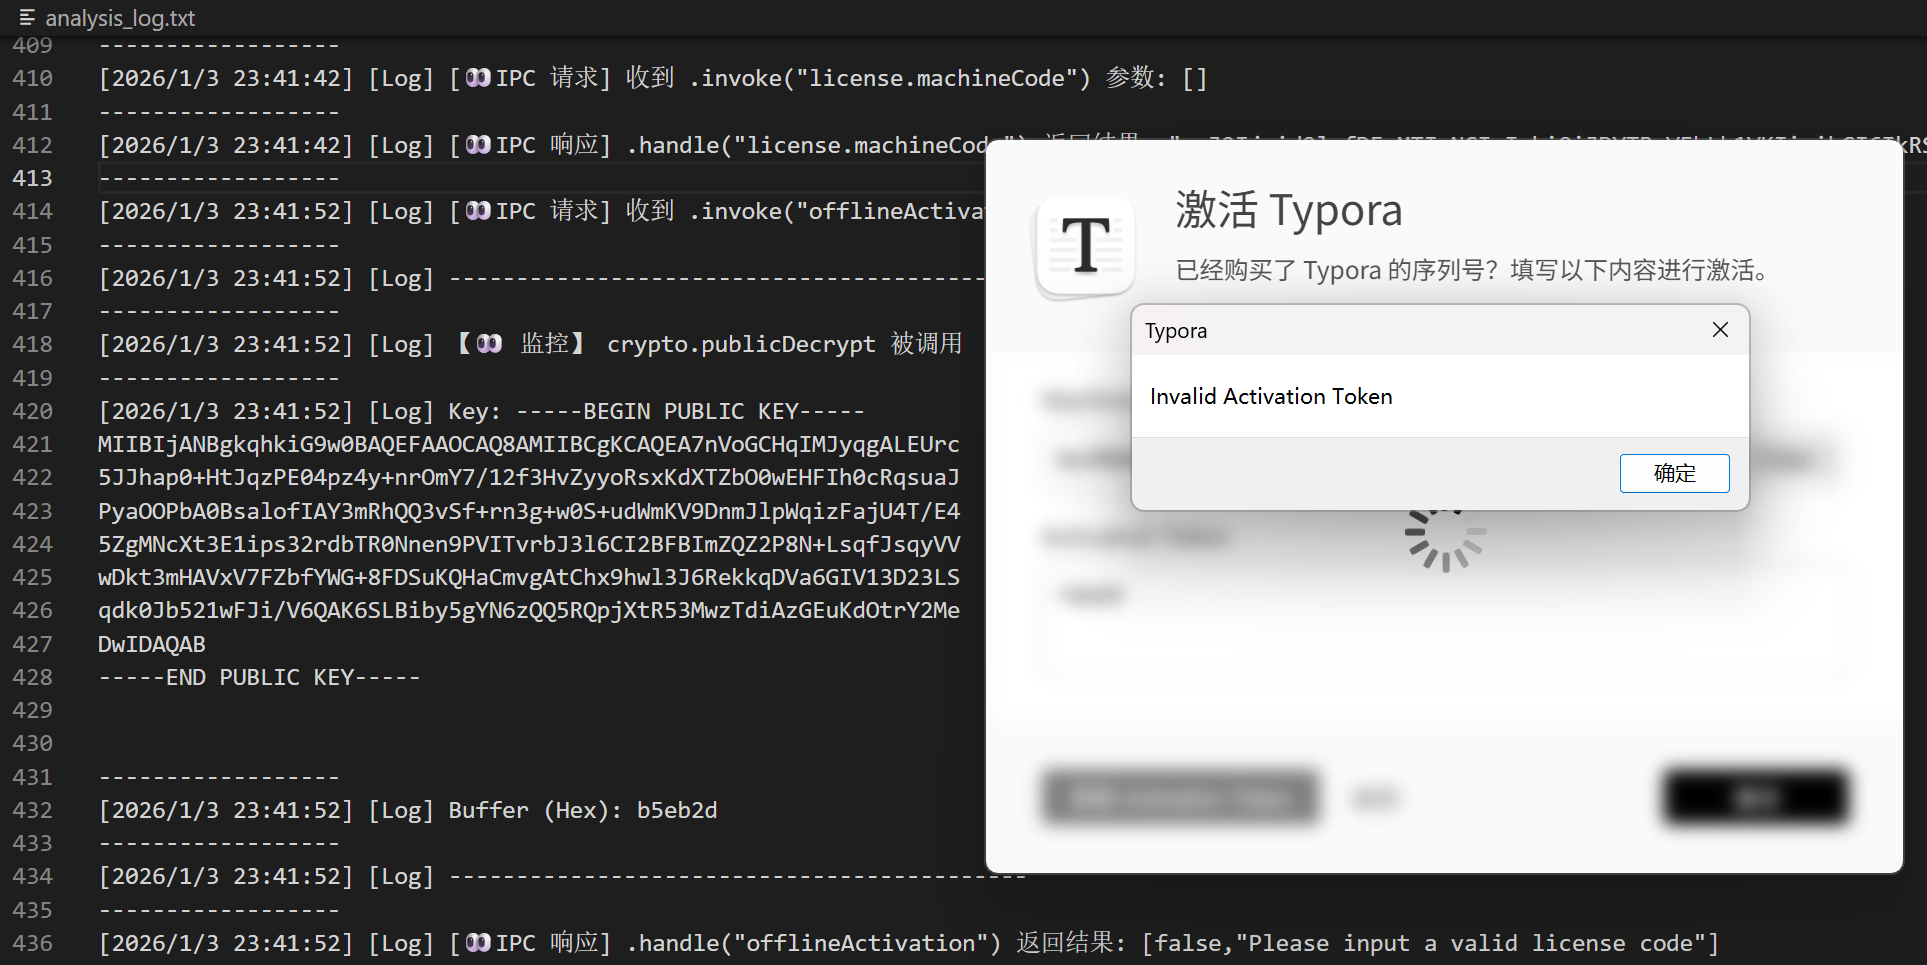Click the blurred gray button at dialog bottom-left
This screenshot has width=1927, height=965.
click(1179, 798)
